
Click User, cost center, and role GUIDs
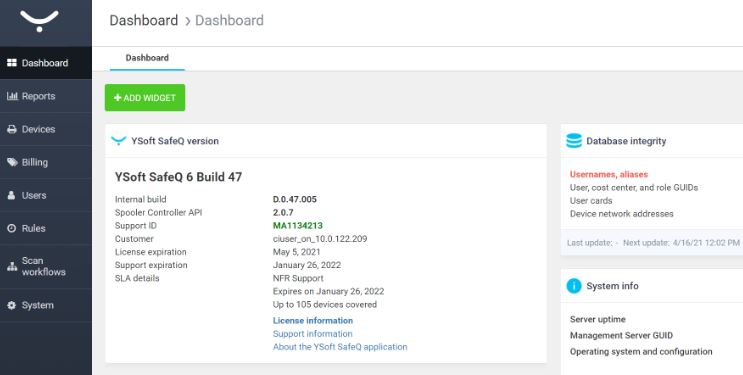(634, 188)
